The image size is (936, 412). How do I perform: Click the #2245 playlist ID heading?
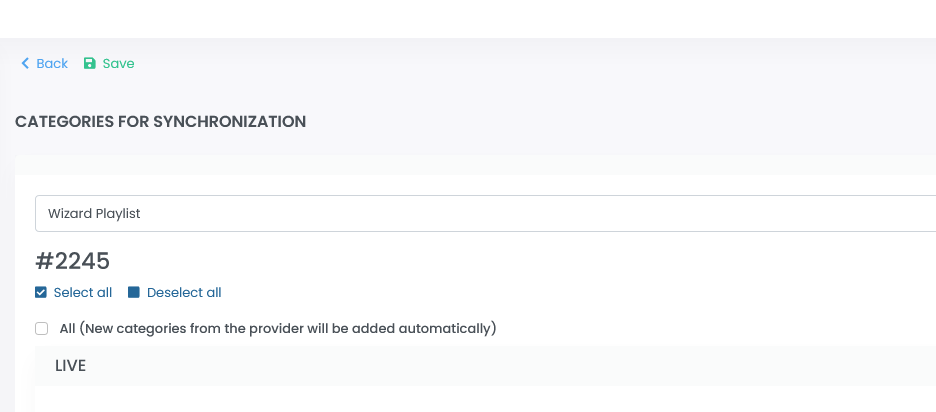coord(72,261)
